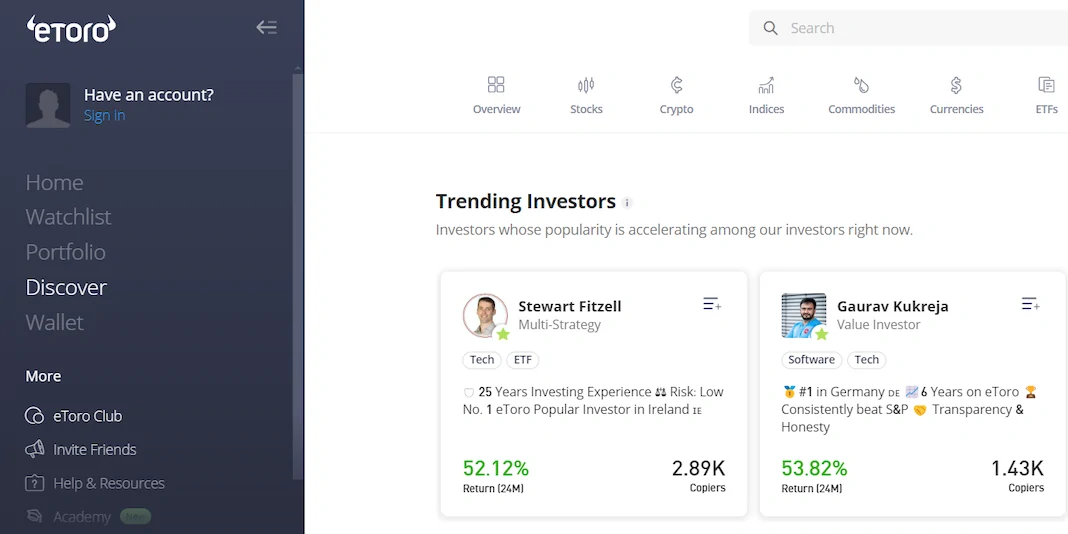
Task: Switch to the ETFs tab
Action: (x=1046, y=96)
